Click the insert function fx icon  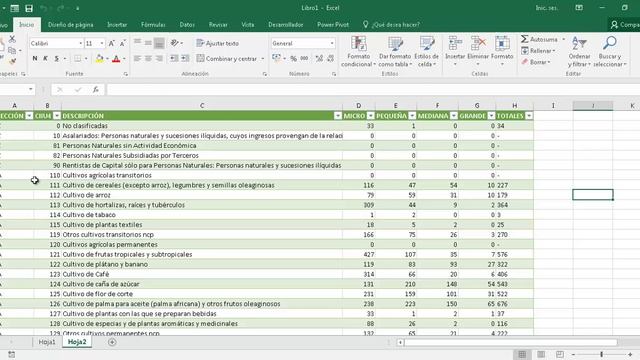[96, 89]
